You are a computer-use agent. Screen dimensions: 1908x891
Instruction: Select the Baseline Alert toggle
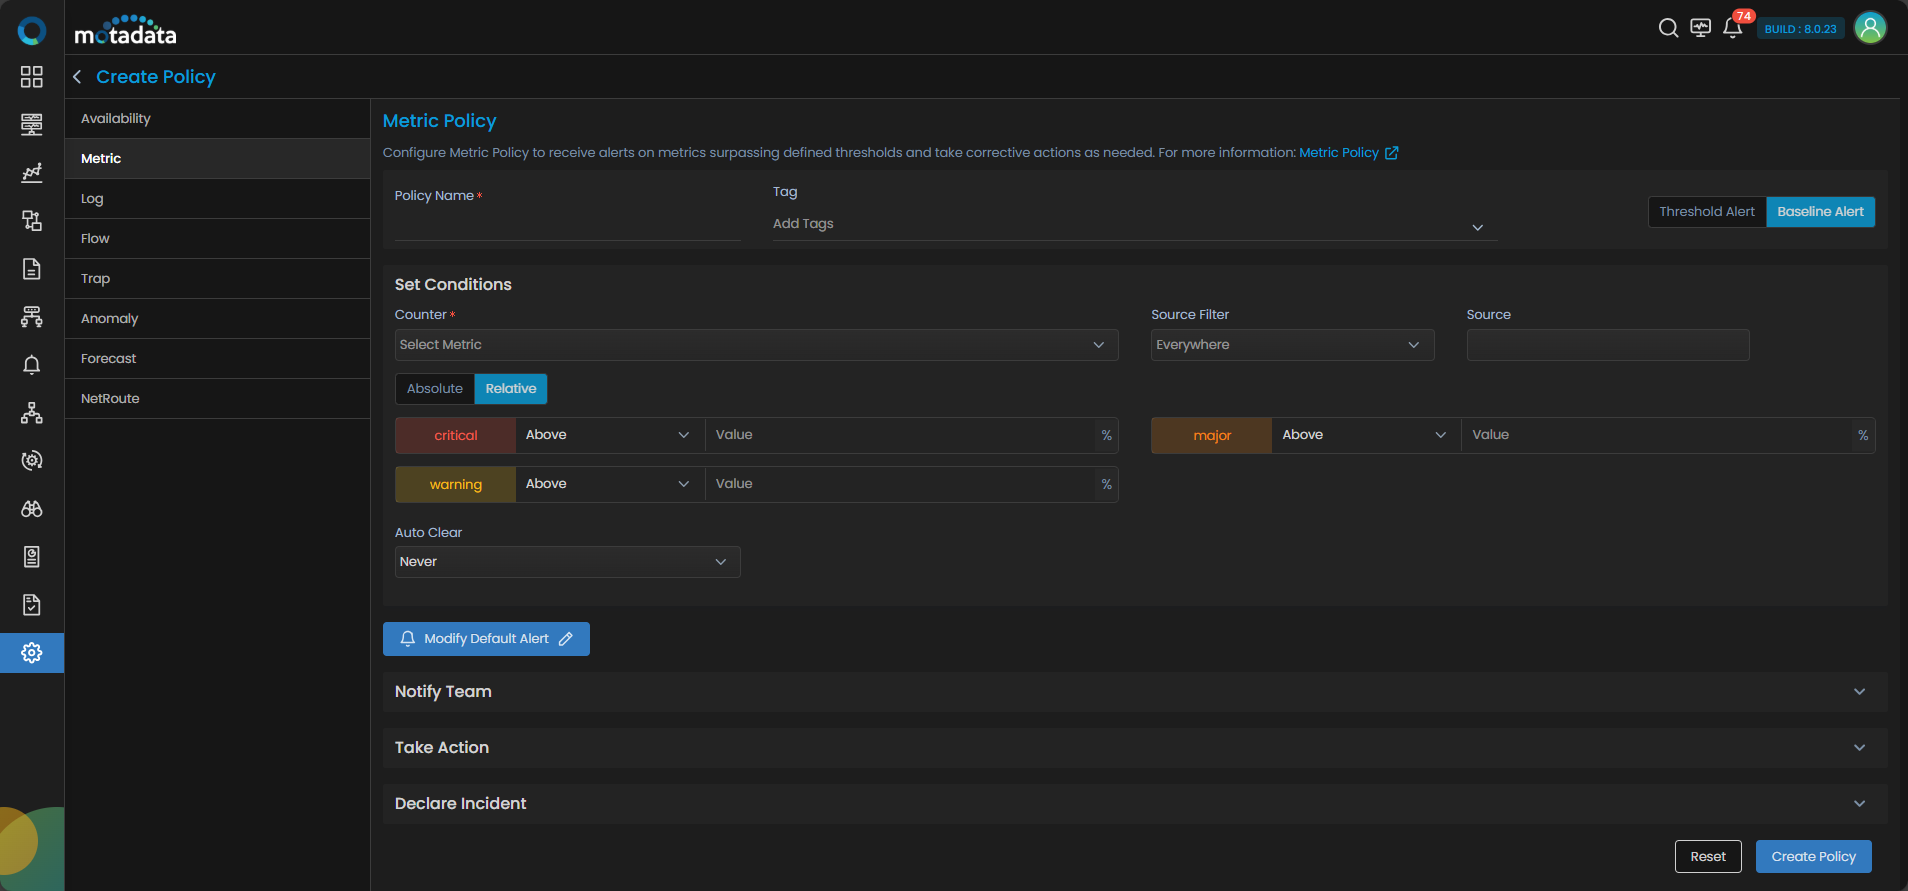pyautogui.click(x=1820, y=212)
